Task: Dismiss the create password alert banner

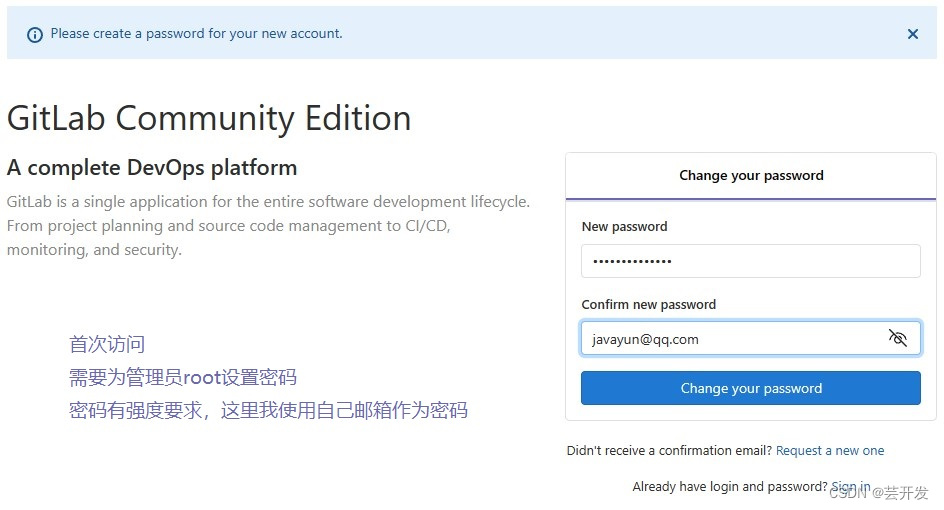Action: pos(913,34)
